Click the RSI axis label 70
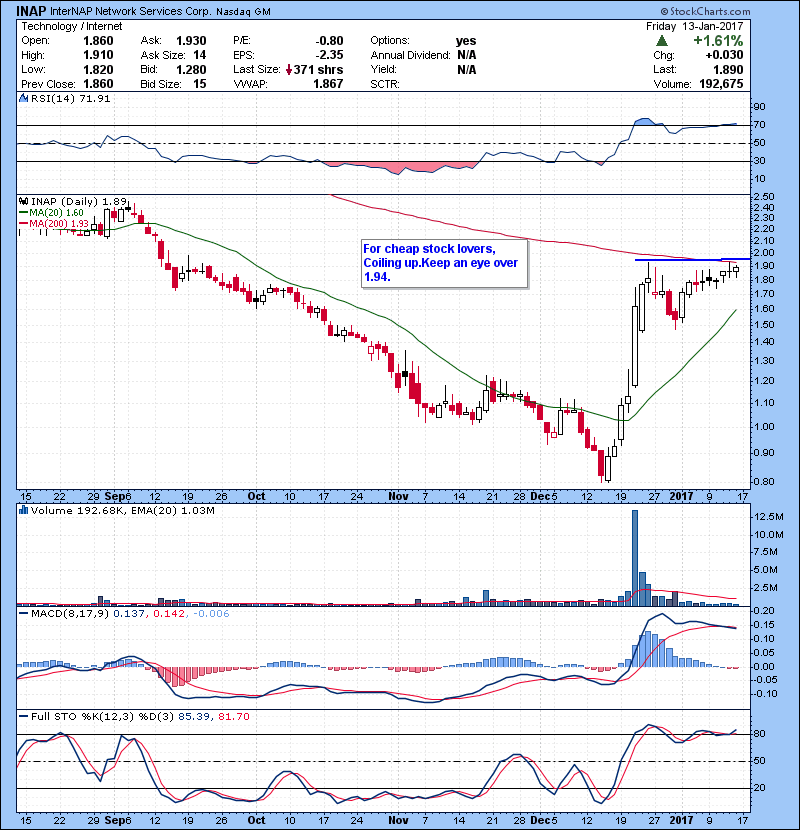Viewport: 800px width, 830px height. (759, 125)
